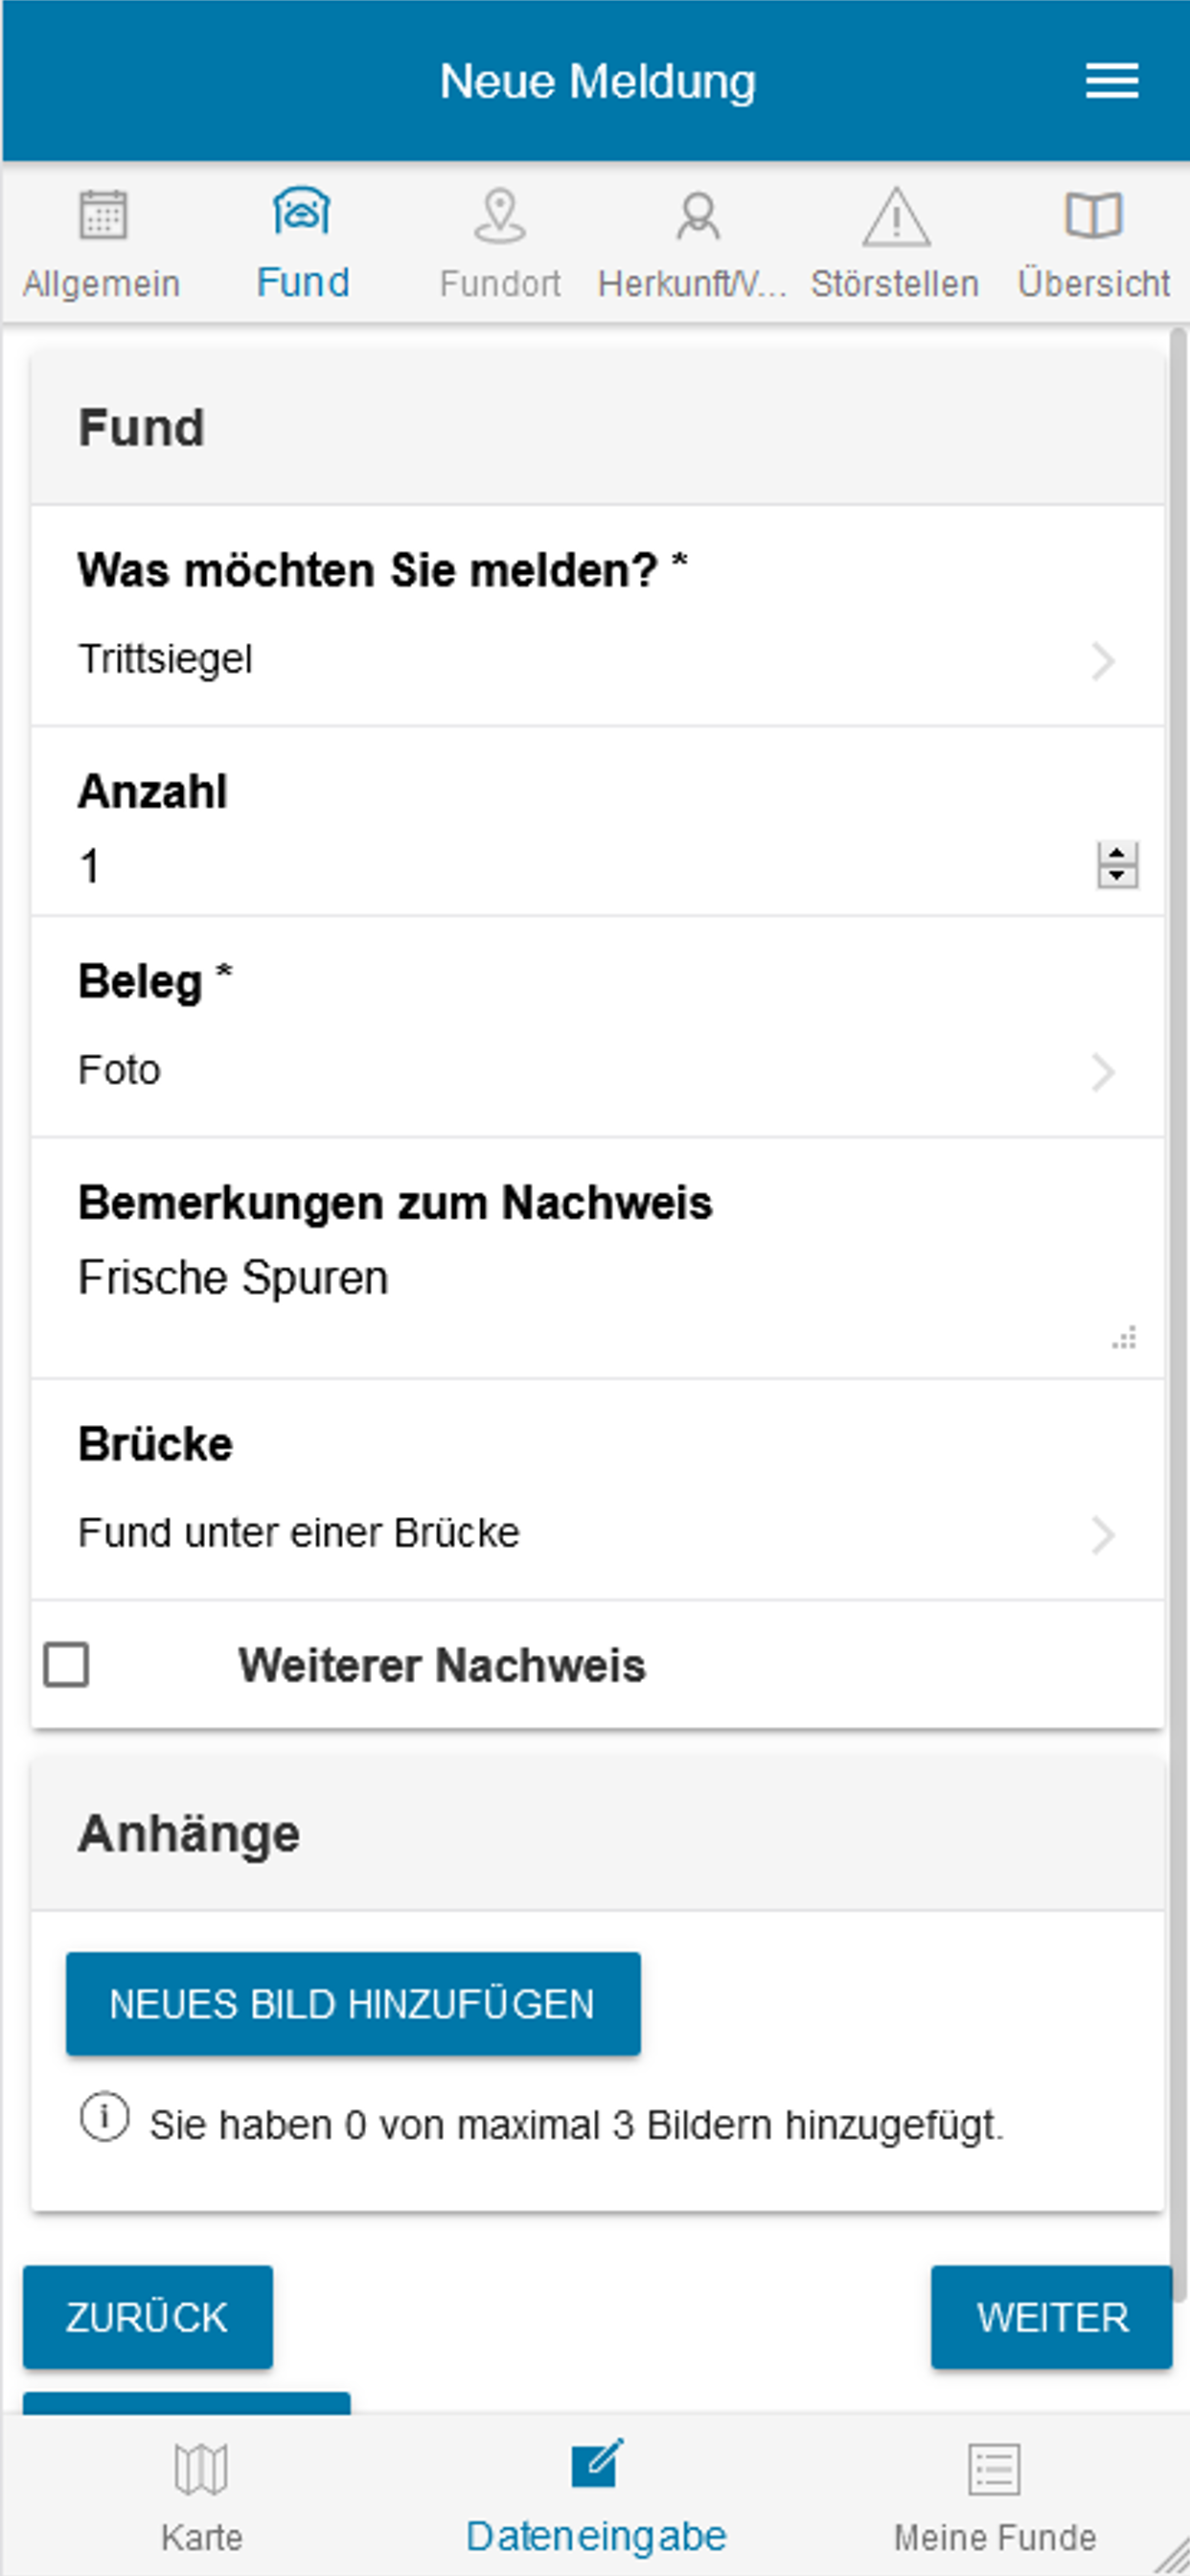Click the WEITER button
The height and width of the screenshot is (2576, 1190).
tap(1051, 2317)
